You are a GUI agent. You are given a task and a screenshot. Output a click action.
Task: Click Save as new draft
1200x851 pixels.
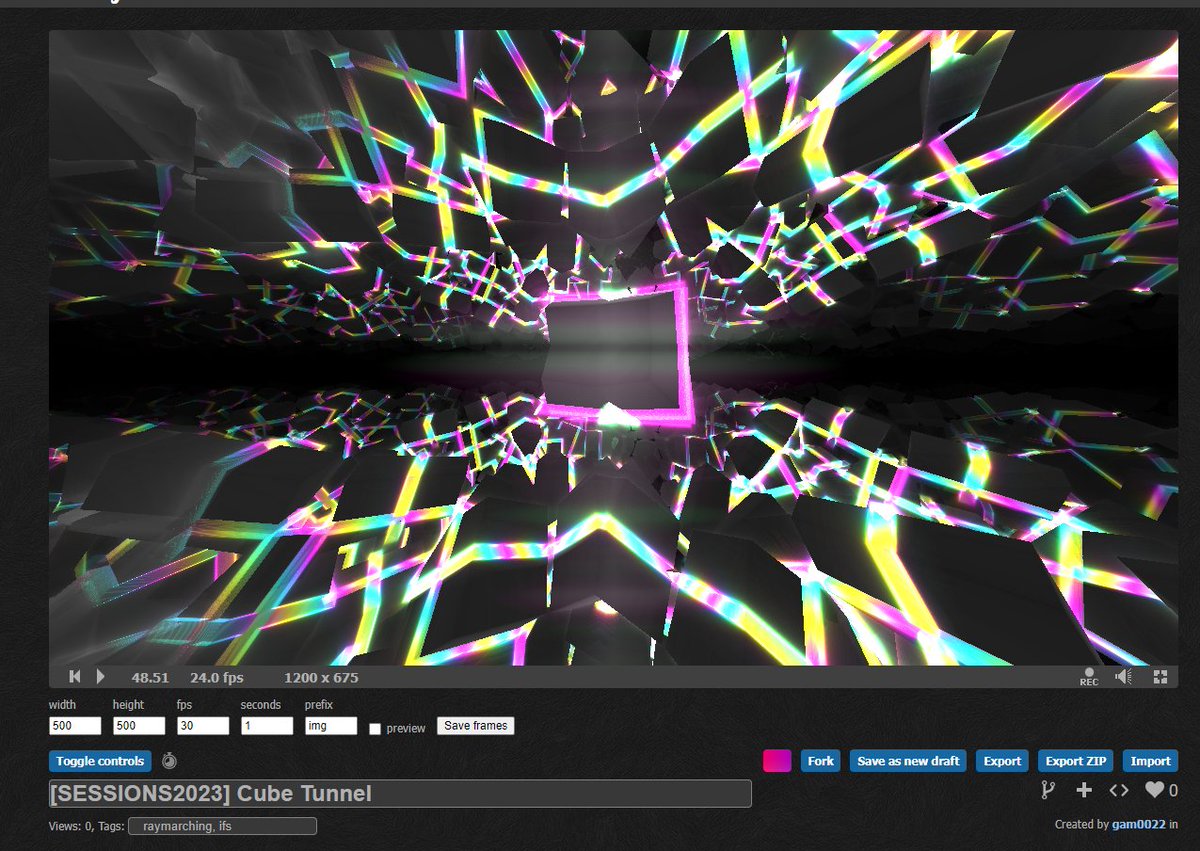pos(909,761)
